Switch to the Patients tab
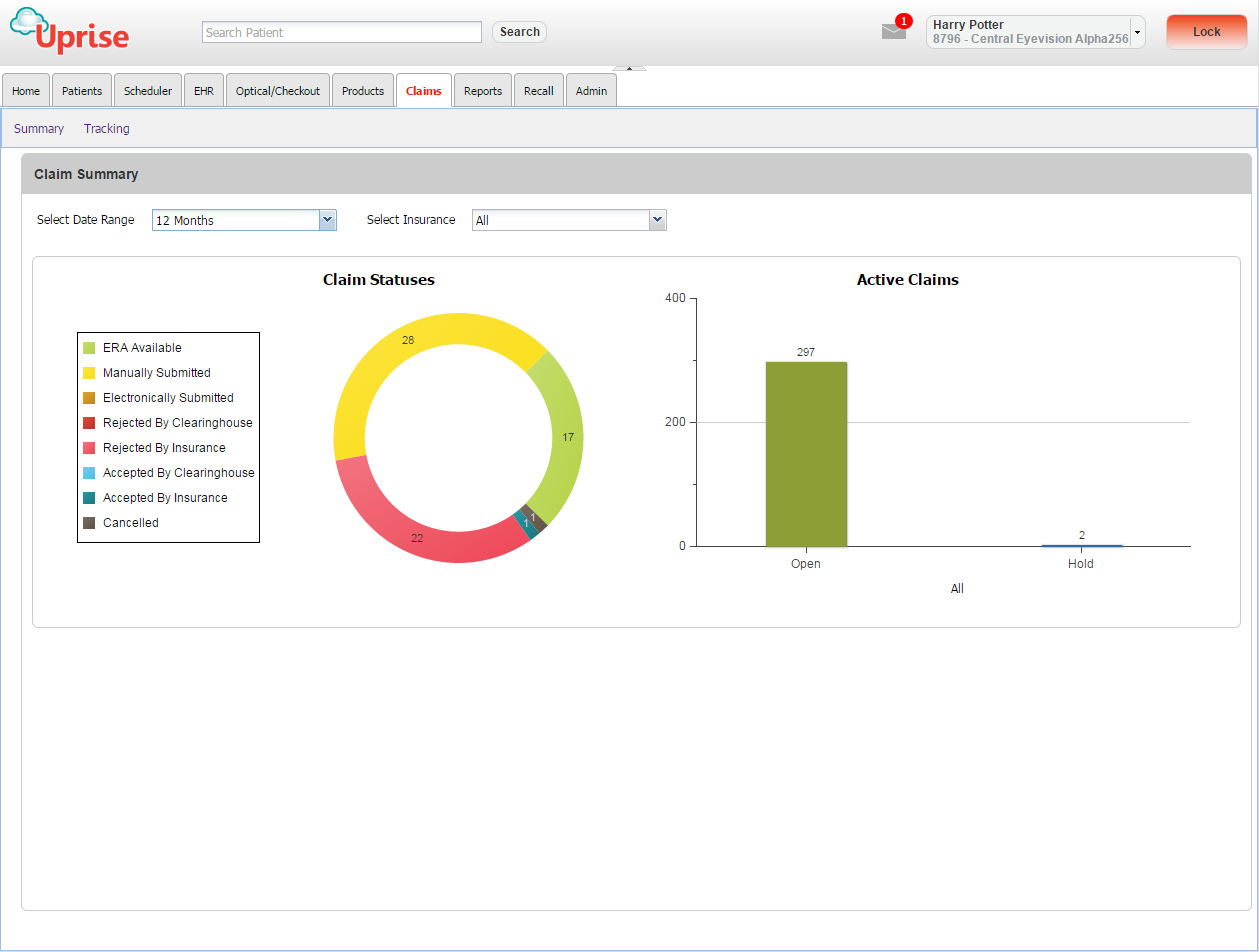Screen dimensions: 1259x952 [x=81, y=90]
